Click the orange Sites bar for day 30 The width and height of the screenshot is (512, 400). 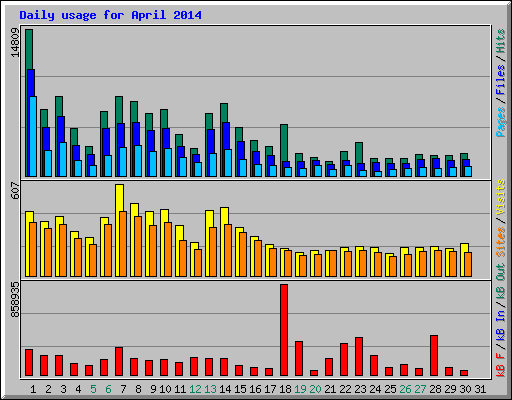point(468,264)
